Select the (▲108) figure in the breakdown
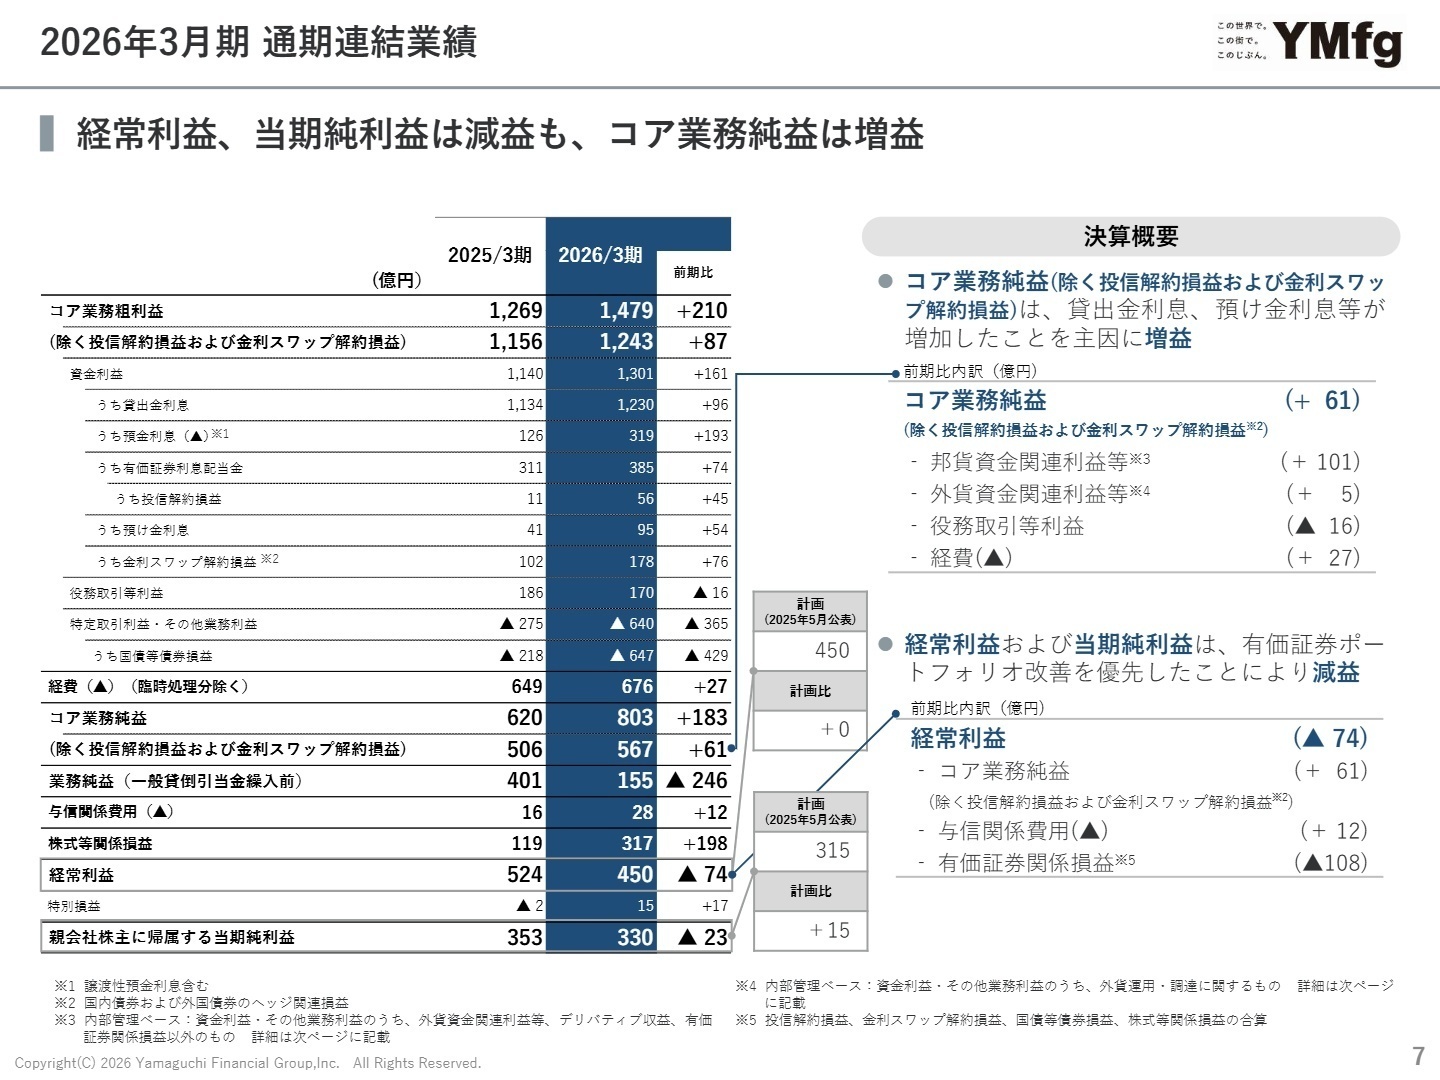Image resolution: width=1440 pixels, height=1080 pixels. 1330,862
